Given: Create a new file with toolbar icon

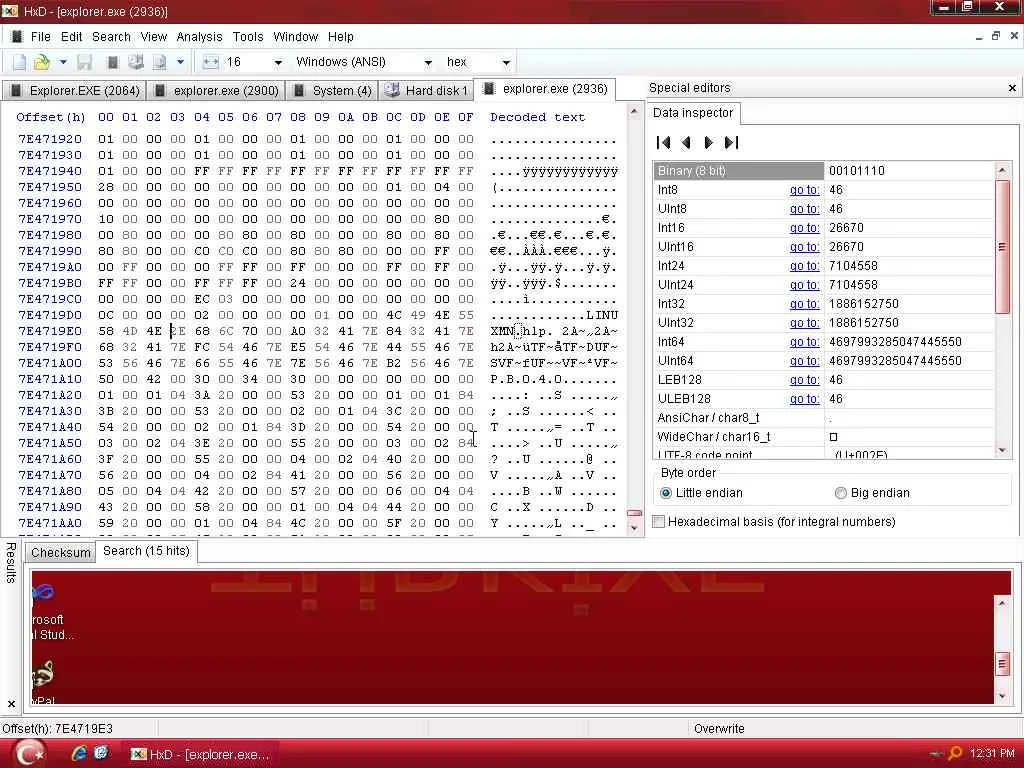Looking at the screenshot, I should click(x=20, y=62).
